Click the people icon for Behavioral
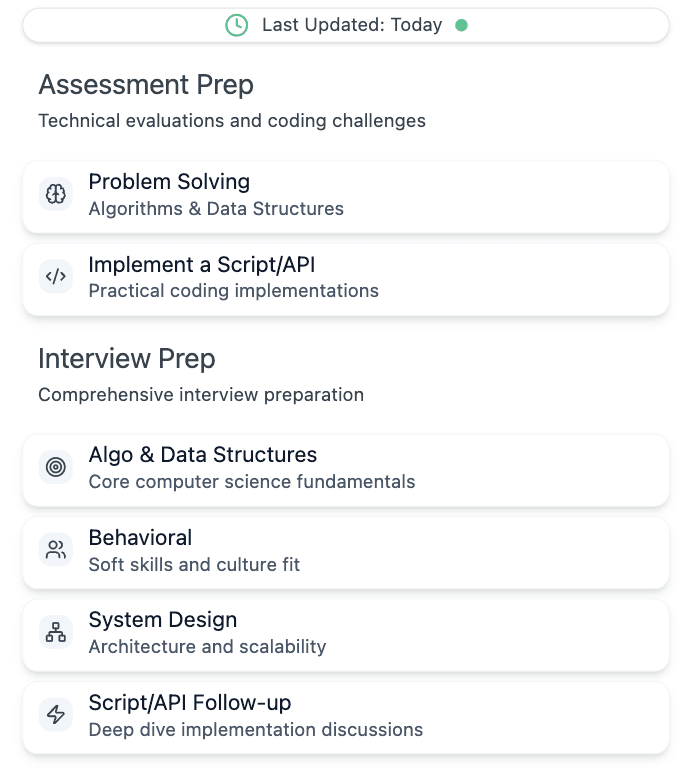Image resolution: width=690 pixels, height=768 pixels. [56, 549]
